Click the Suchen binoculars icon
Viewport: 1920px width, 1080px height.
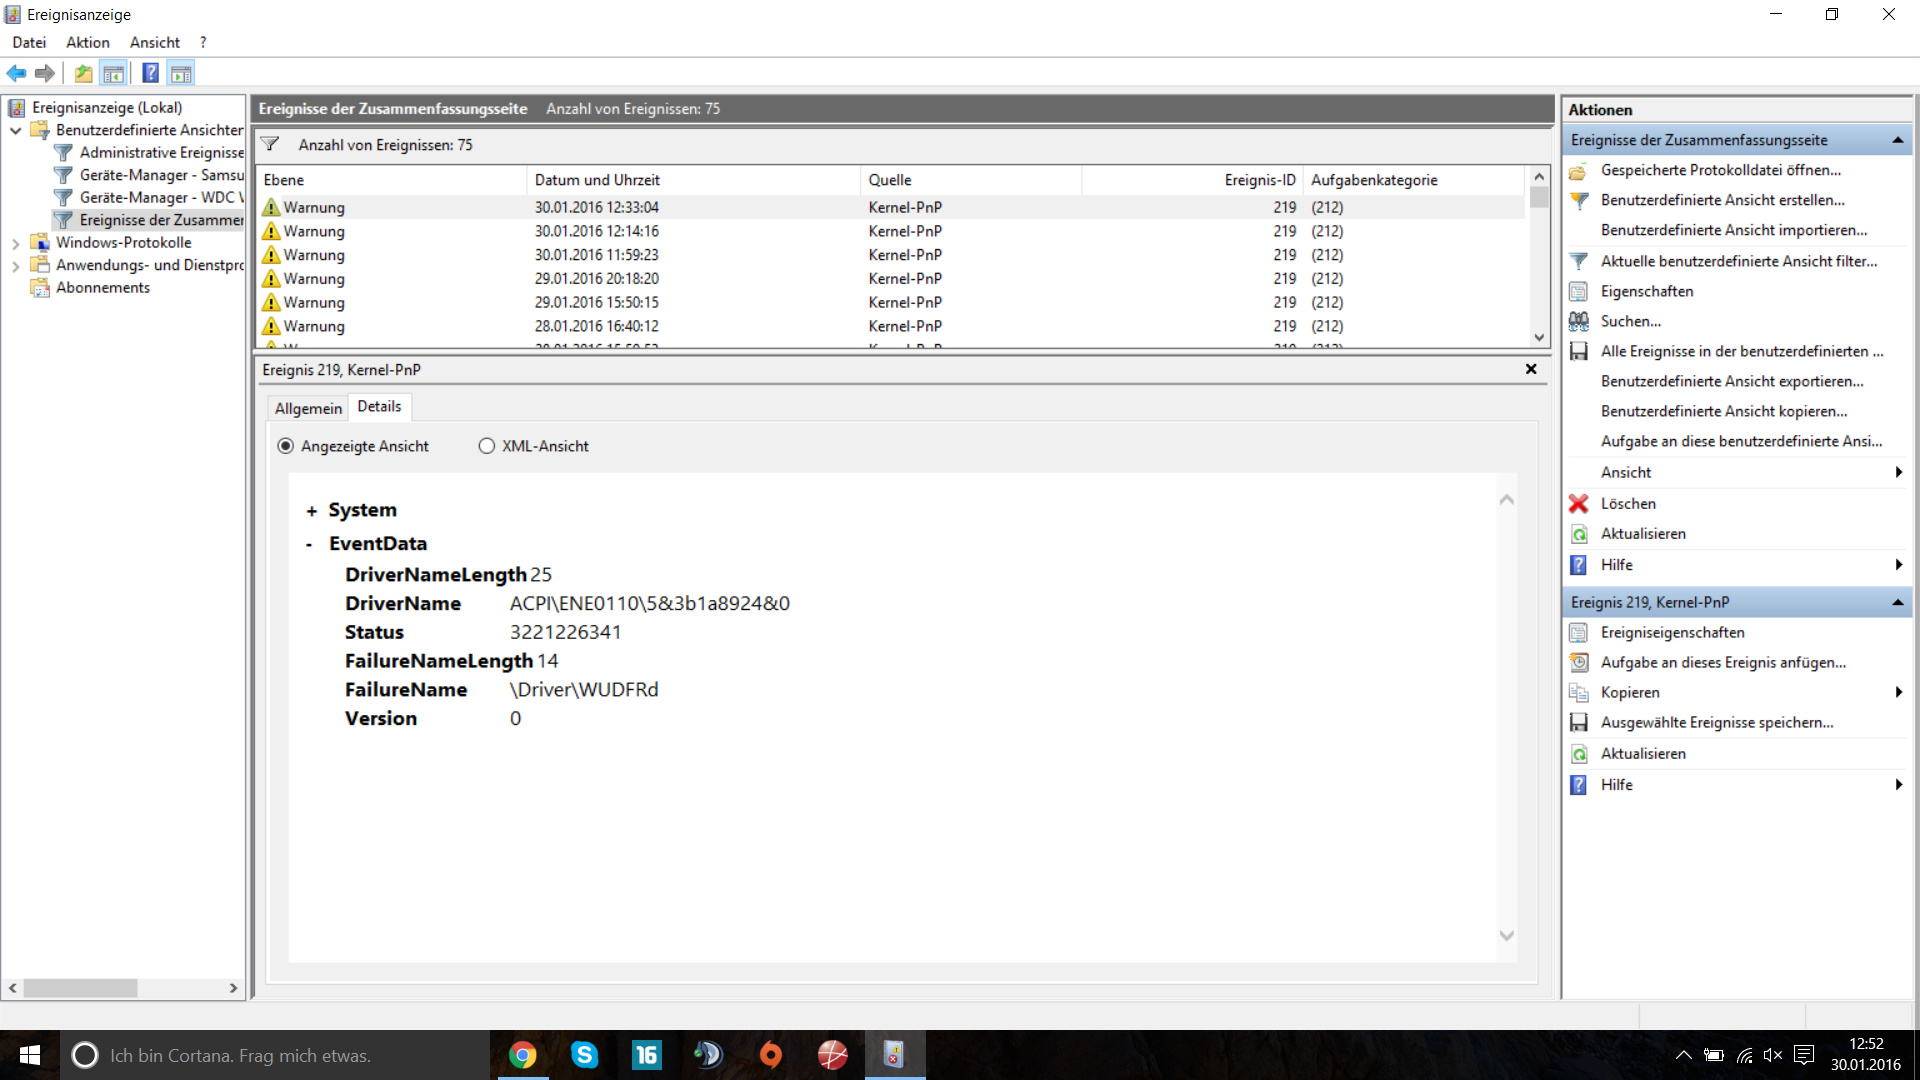1578,321
